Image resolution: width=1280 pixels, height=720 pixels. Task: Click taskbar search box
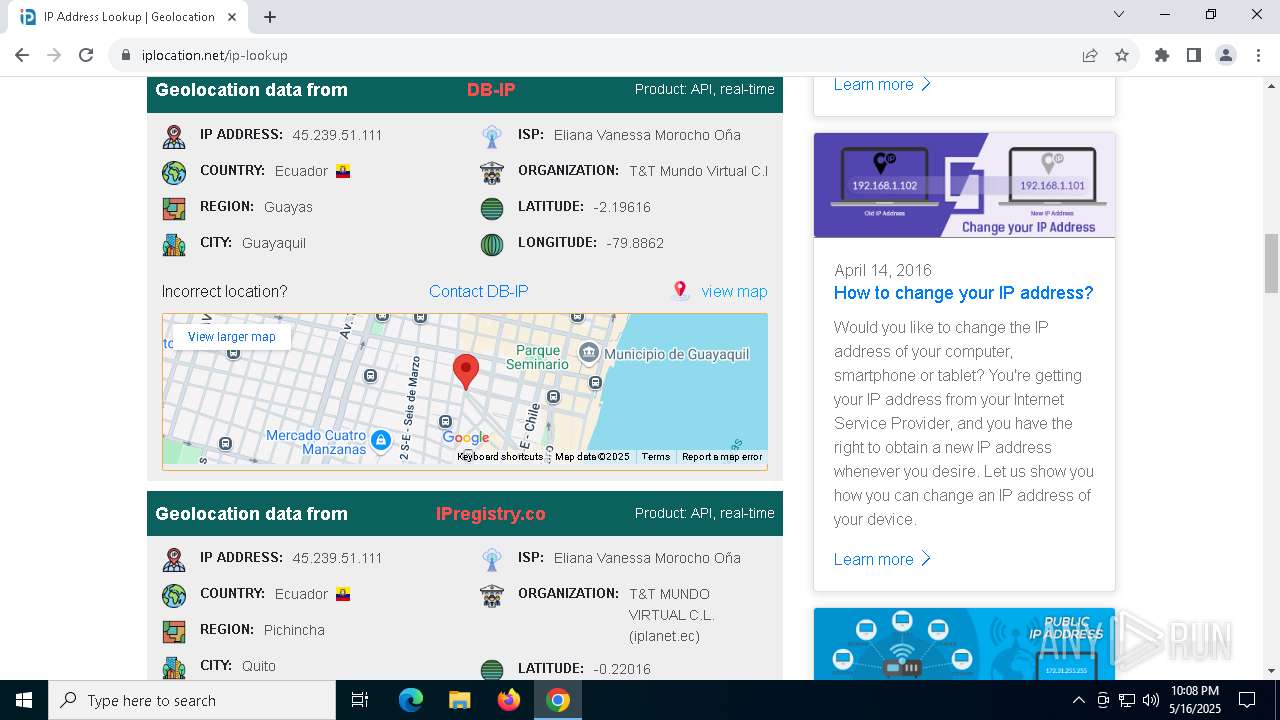pos(192,700)
